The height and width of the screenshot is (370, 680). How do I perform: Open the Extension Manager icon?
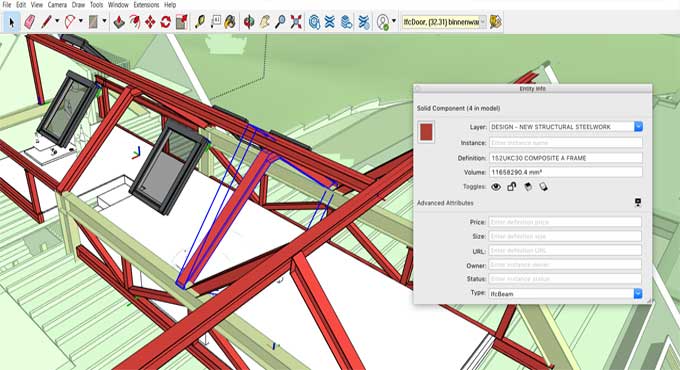[x=363, y=22]
